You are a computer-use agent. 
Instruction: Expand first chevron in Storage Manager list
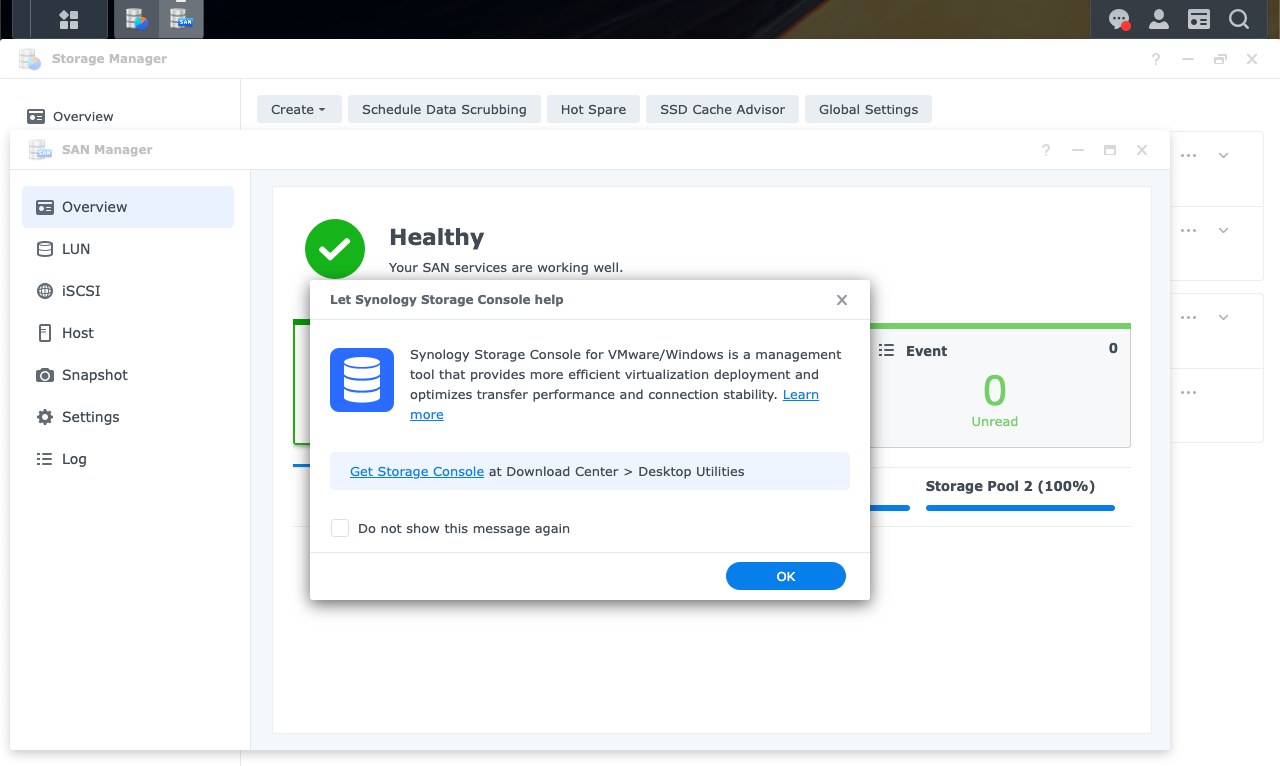tap(1223, 155)
